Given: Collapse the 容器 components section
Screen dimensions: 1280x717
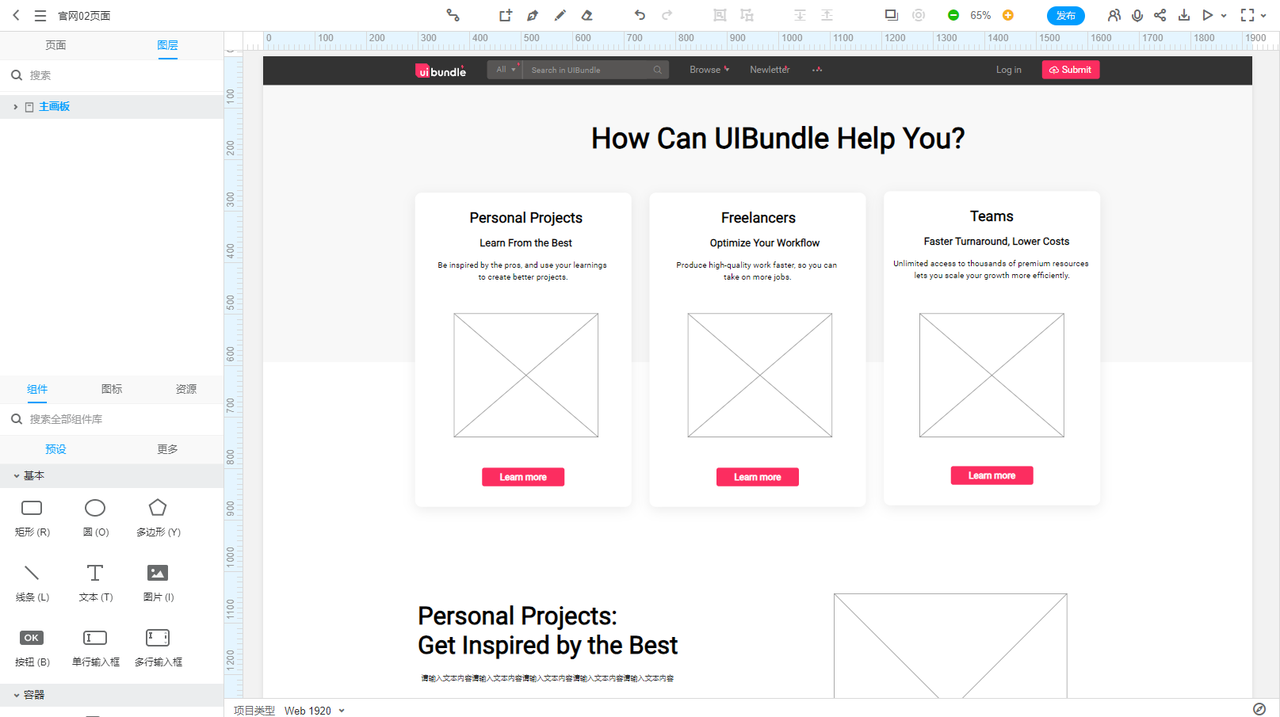Looking at the screenshot, I should tap(16, 695).
